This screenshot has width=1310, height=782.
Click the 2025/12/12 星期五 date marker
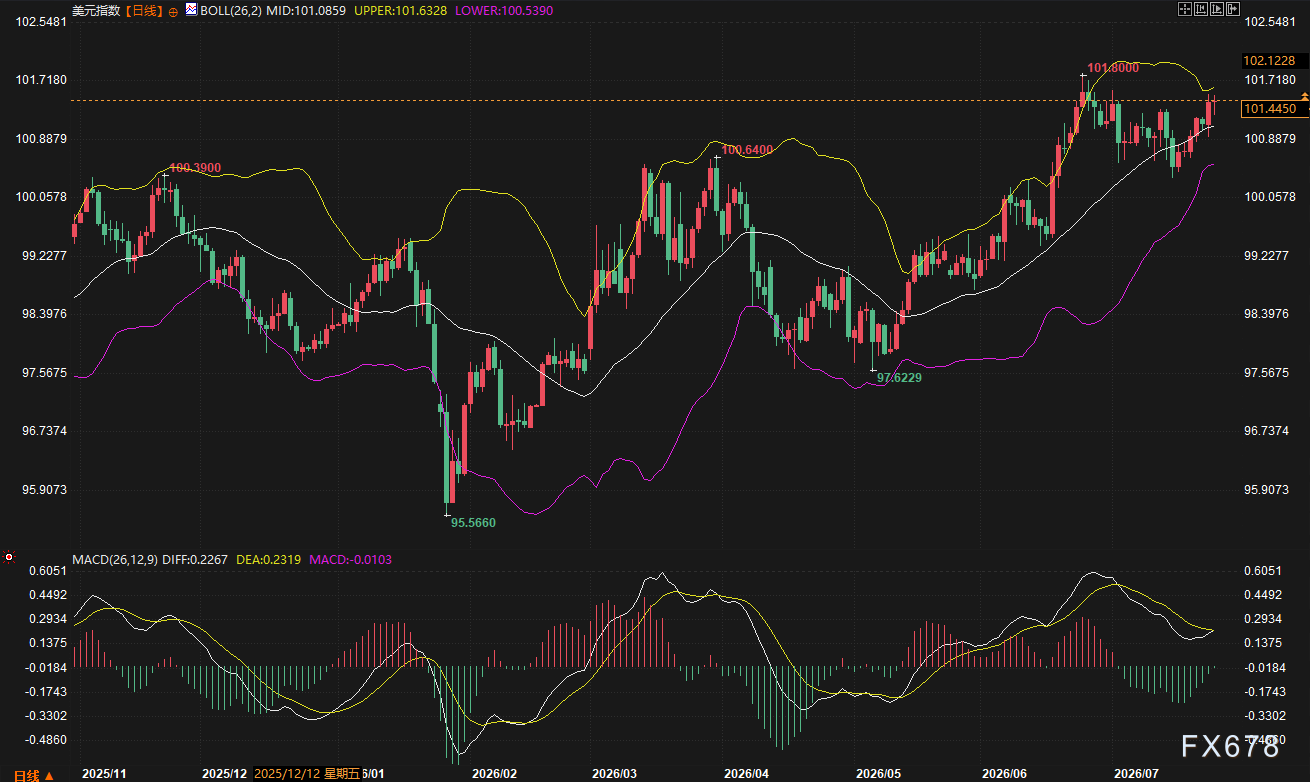[306, 773]
